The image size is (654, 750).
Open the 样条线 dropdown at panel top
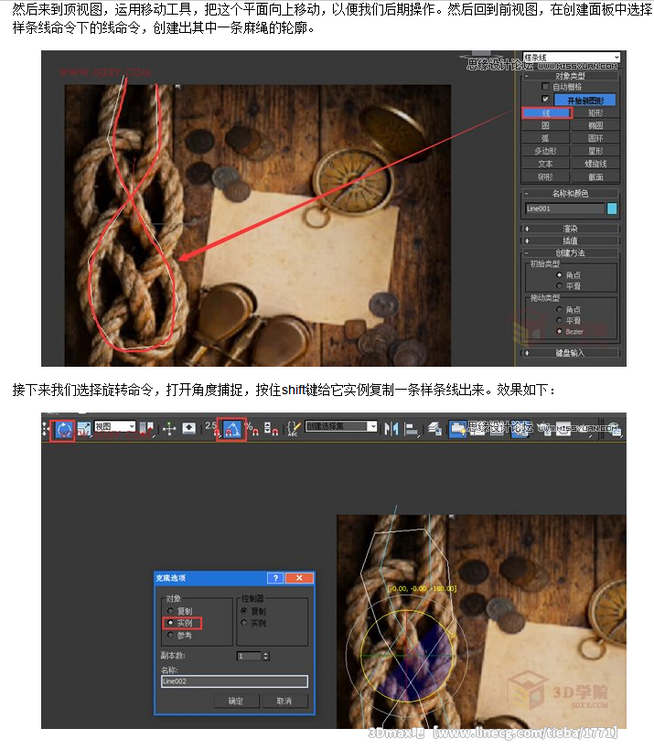pos(571,58)
